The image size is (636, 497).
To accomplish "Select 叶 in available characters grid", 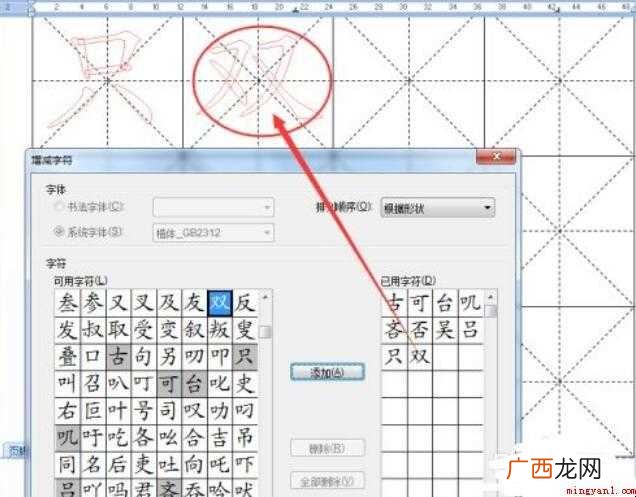I will 118,411.
